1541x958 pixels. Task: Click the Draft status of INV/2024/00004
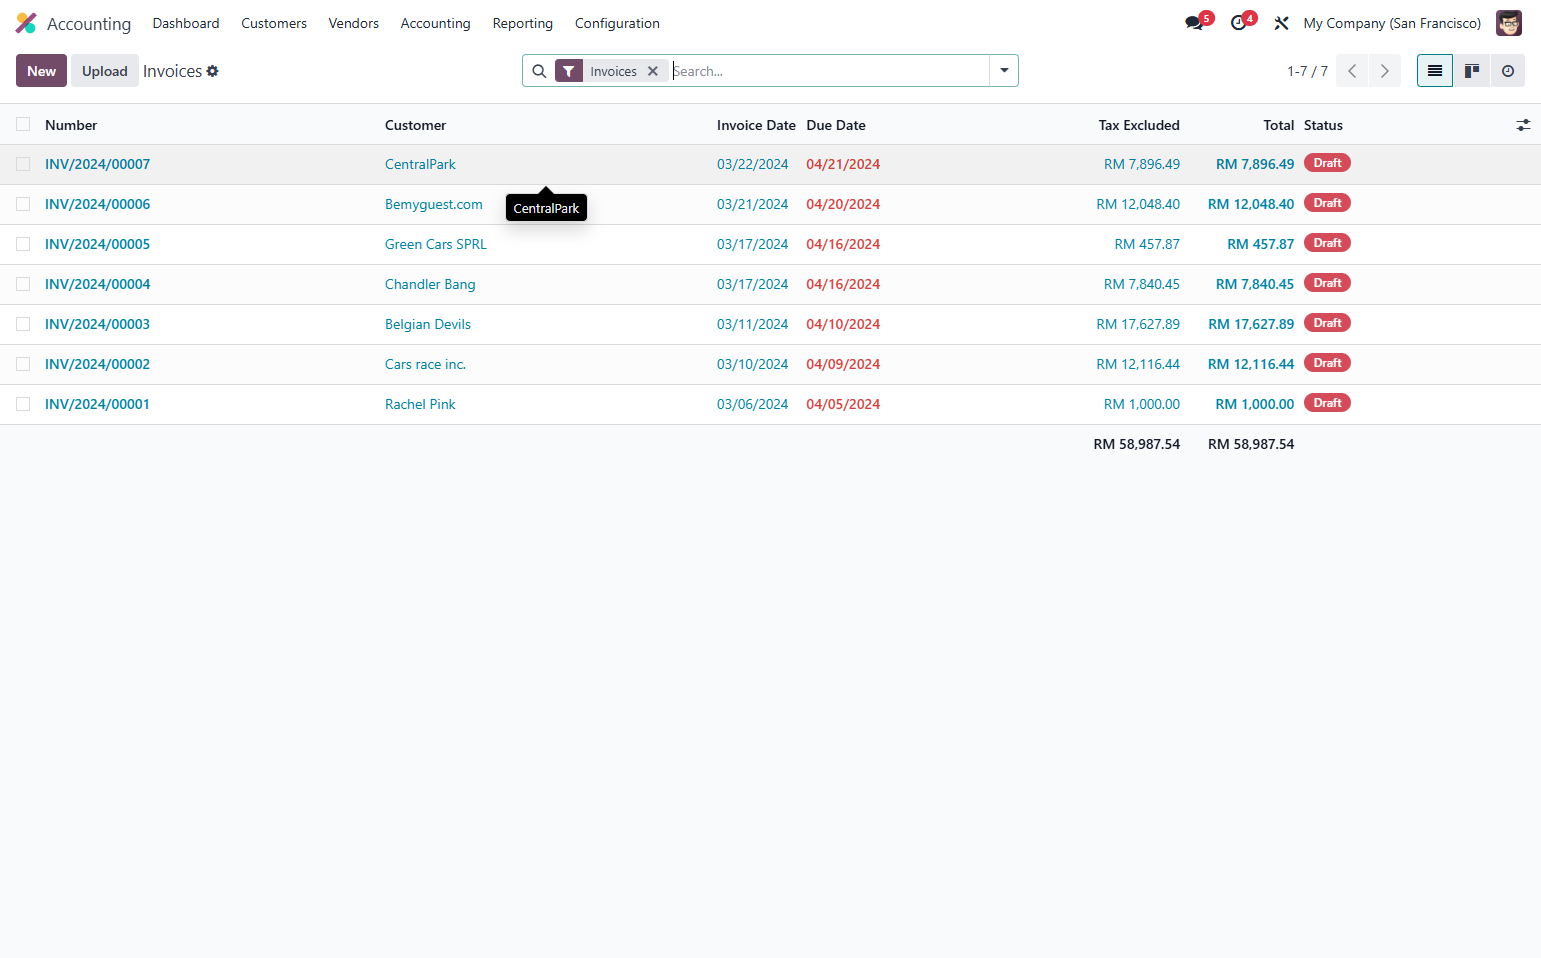[x=1327, y=283]
